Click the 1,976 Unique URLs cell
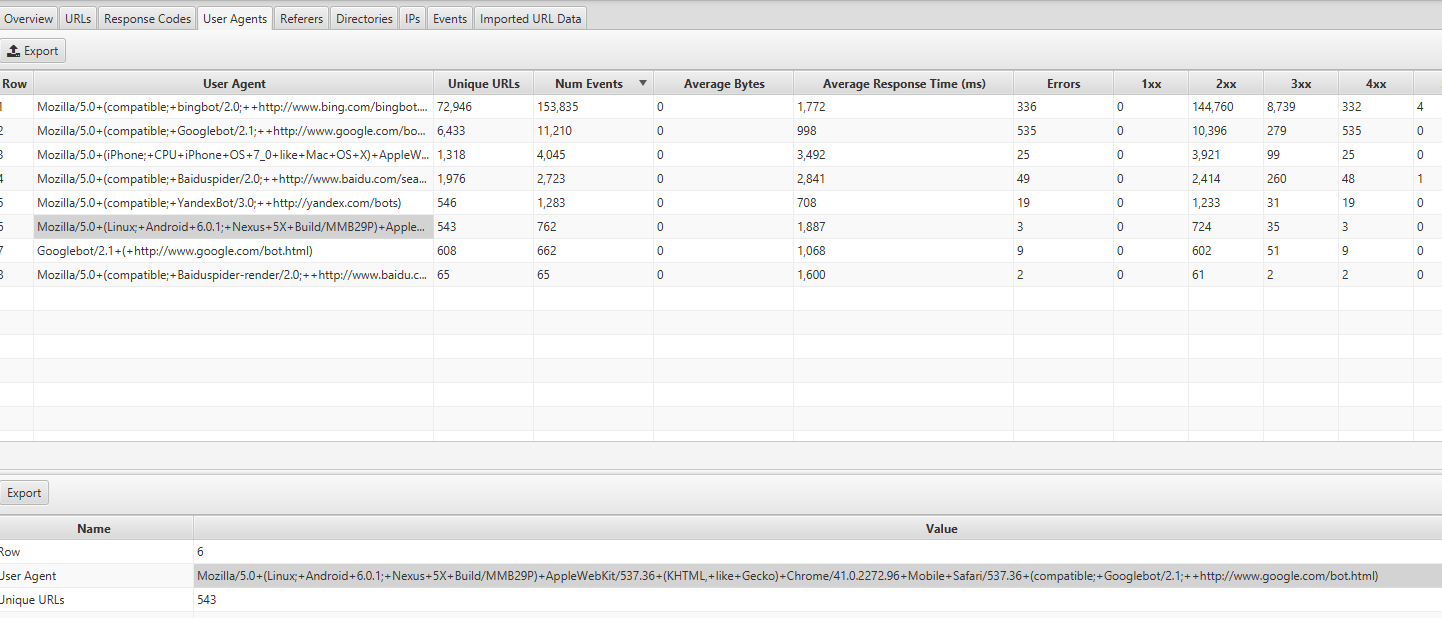 484,178
